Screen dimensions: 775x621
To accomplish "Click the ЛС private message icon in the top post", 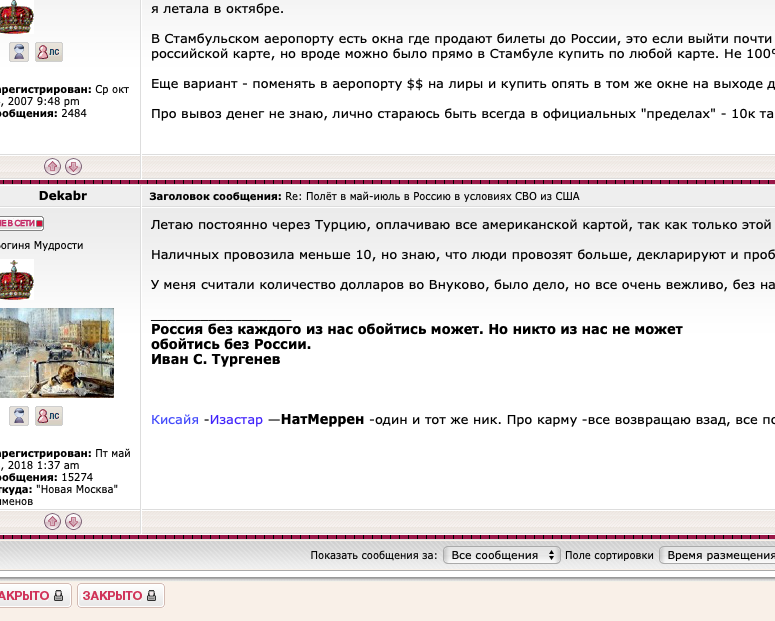I will coord(48,51).
